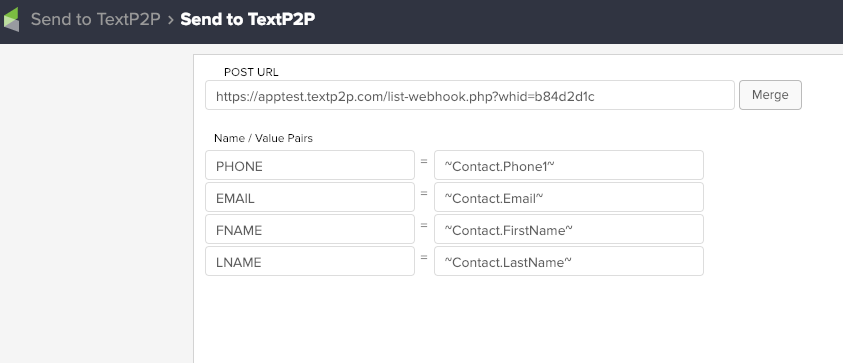This screenshot has width=843, height=363.
Task: Select the FNAME name field
Action: pos(310,229)
